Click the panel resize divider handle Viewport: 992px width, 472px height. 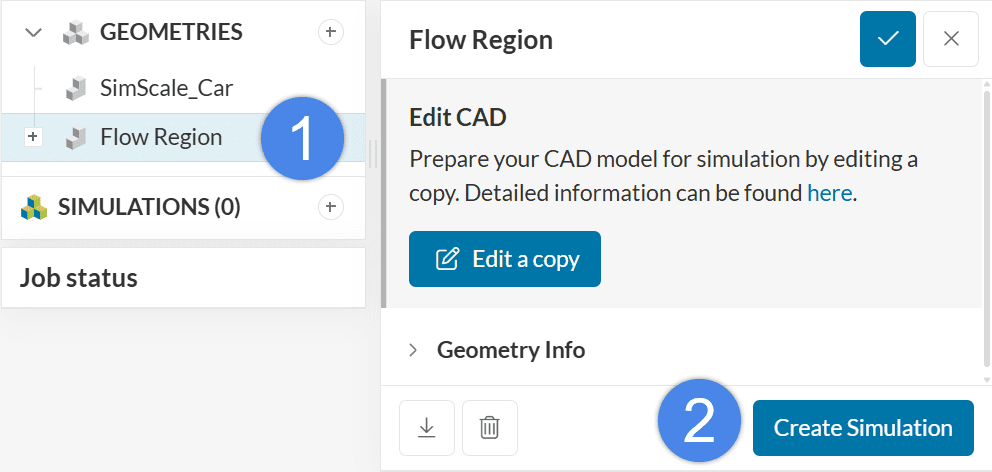[373, 154]
